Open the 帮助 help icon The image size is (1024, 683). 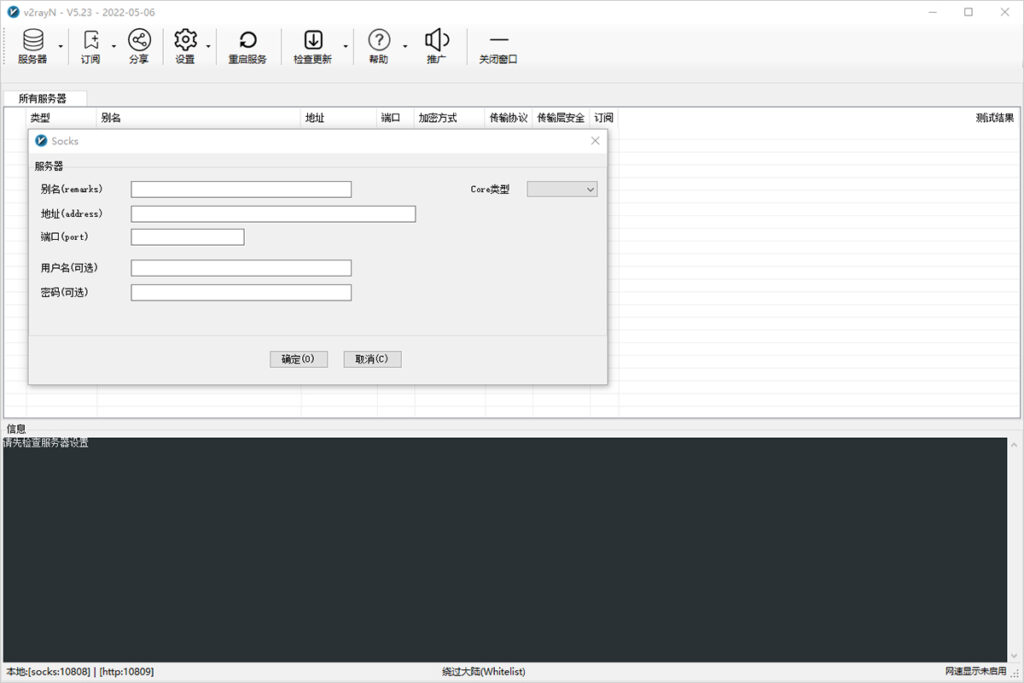tap(380, 40)
